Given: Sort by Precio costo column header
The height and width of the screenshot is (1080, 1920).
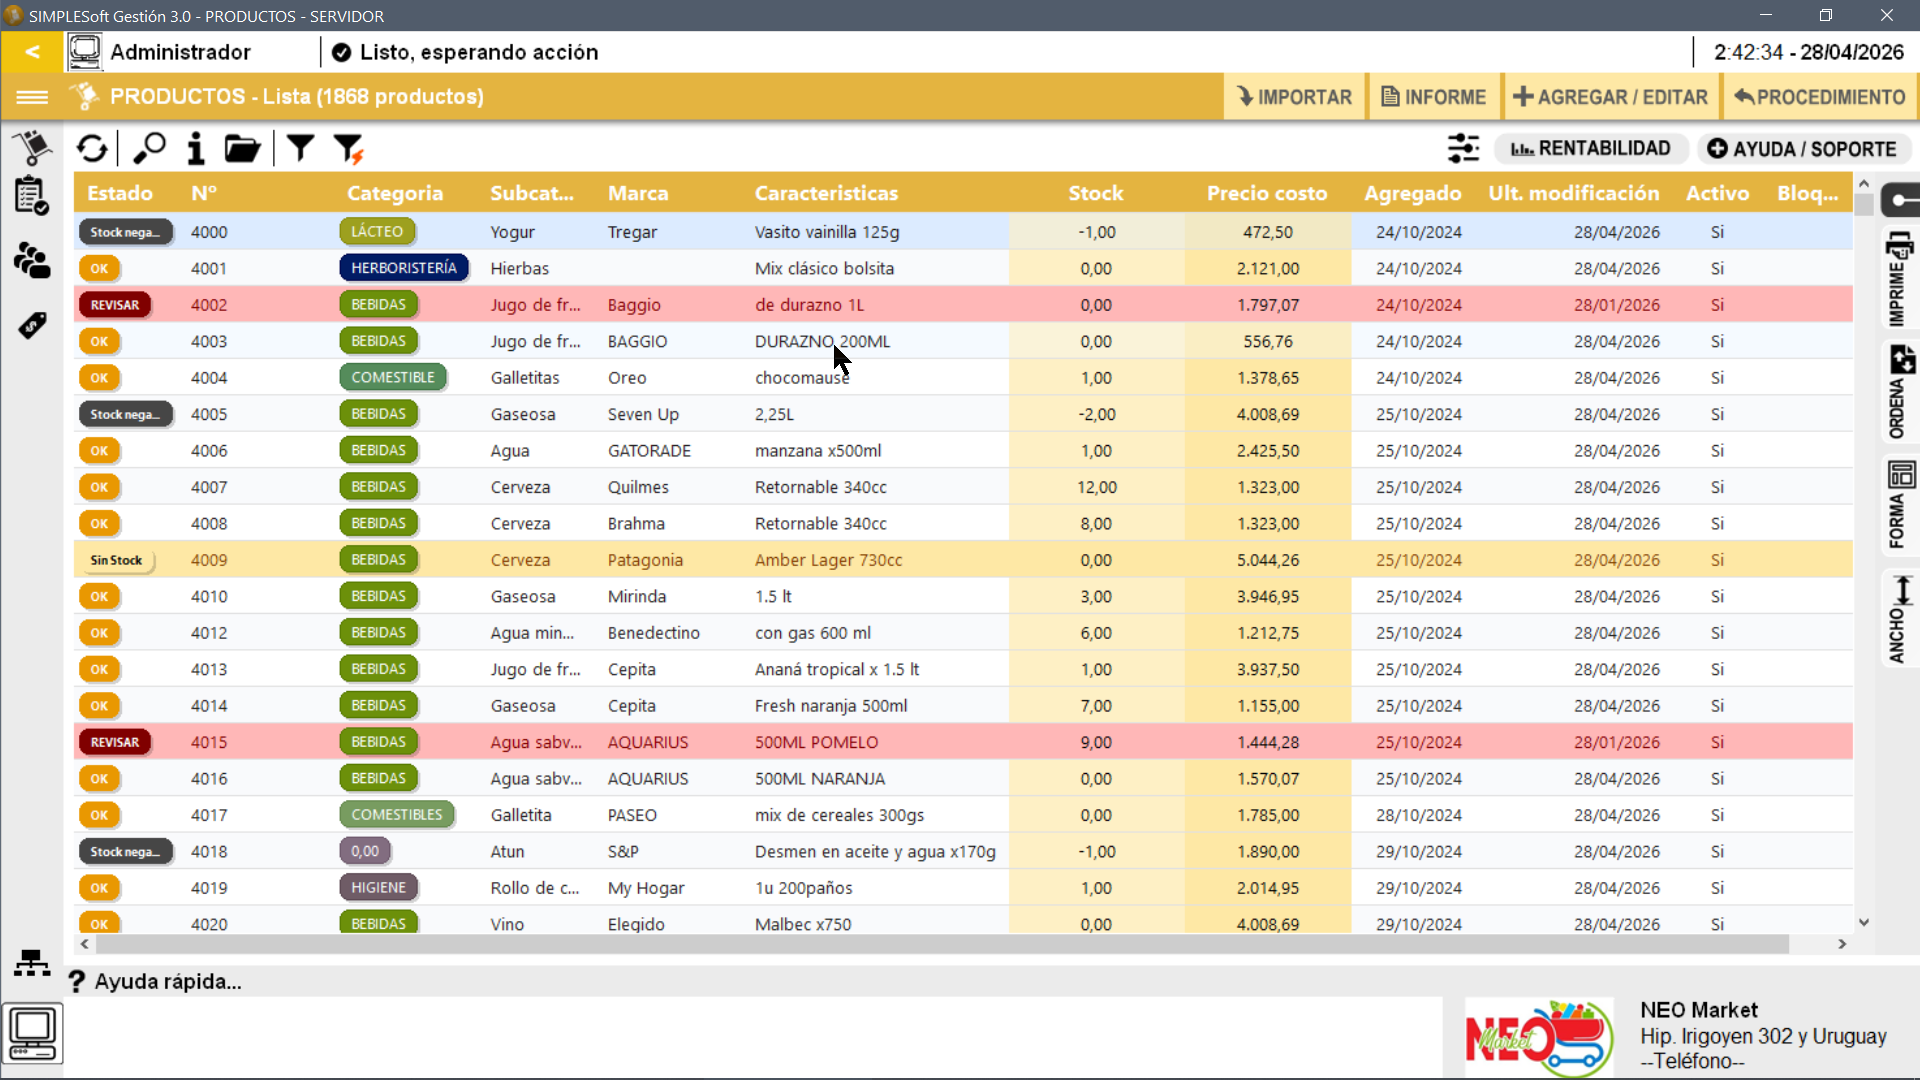Looking at the screenshot, I should (1266, 193).
